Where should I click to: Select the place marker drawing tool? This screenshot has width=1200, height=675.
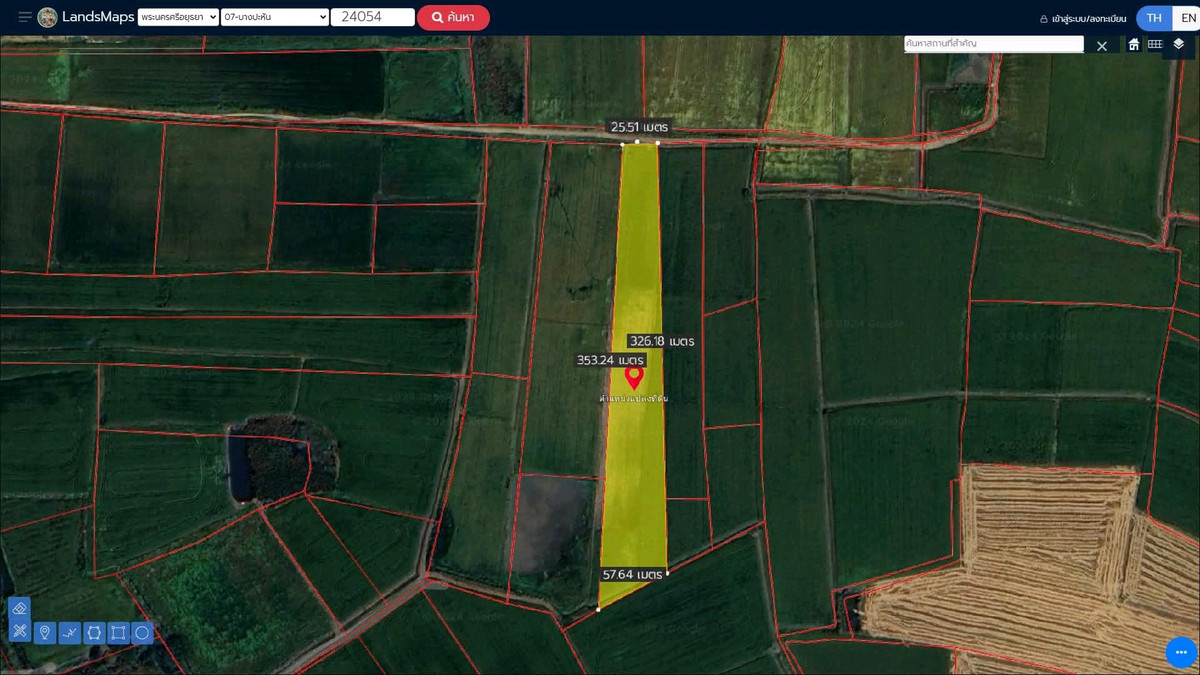click(45, 633)
